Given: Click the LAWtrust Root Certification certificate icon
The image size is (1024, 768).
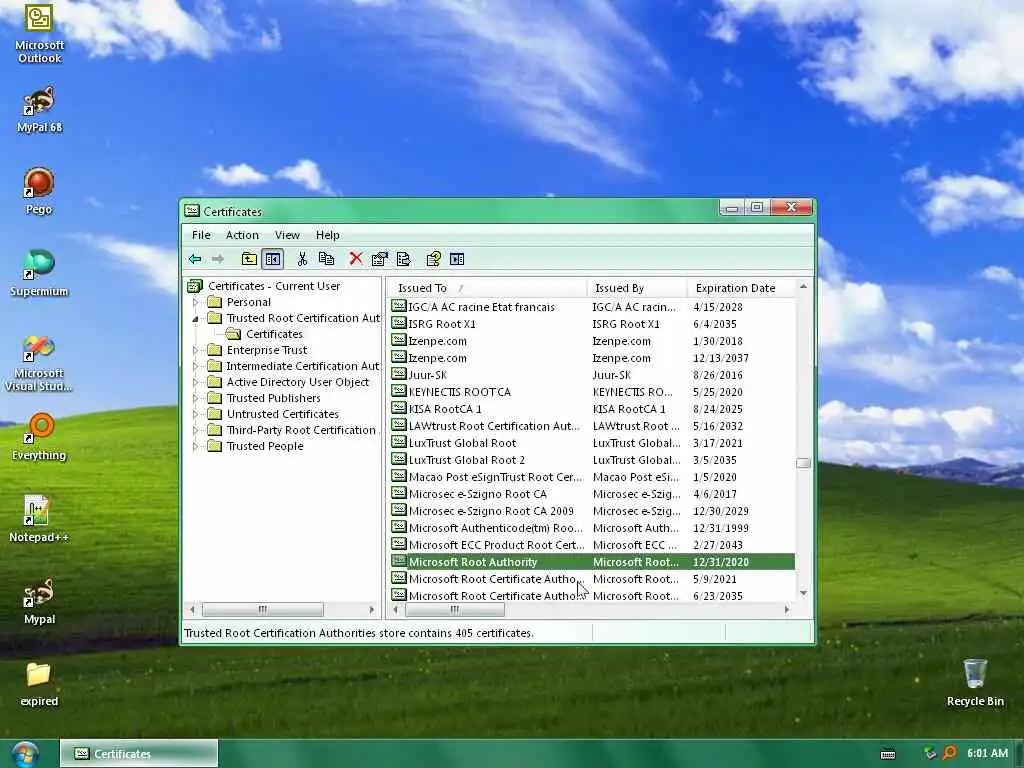Looking at the screenshot, I should (x=398, y=425).
